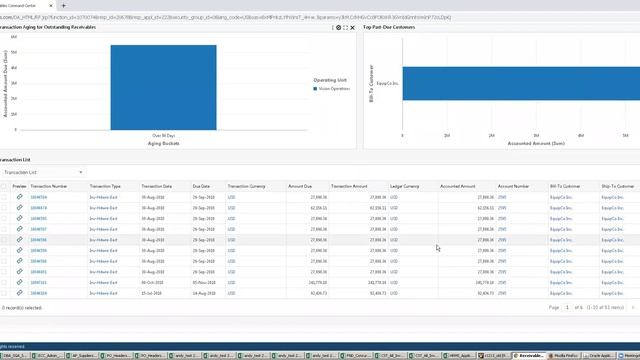Viewport: 640px width, 360px height.
Task: Click the browser address bar URL
Action: [225, 18]
